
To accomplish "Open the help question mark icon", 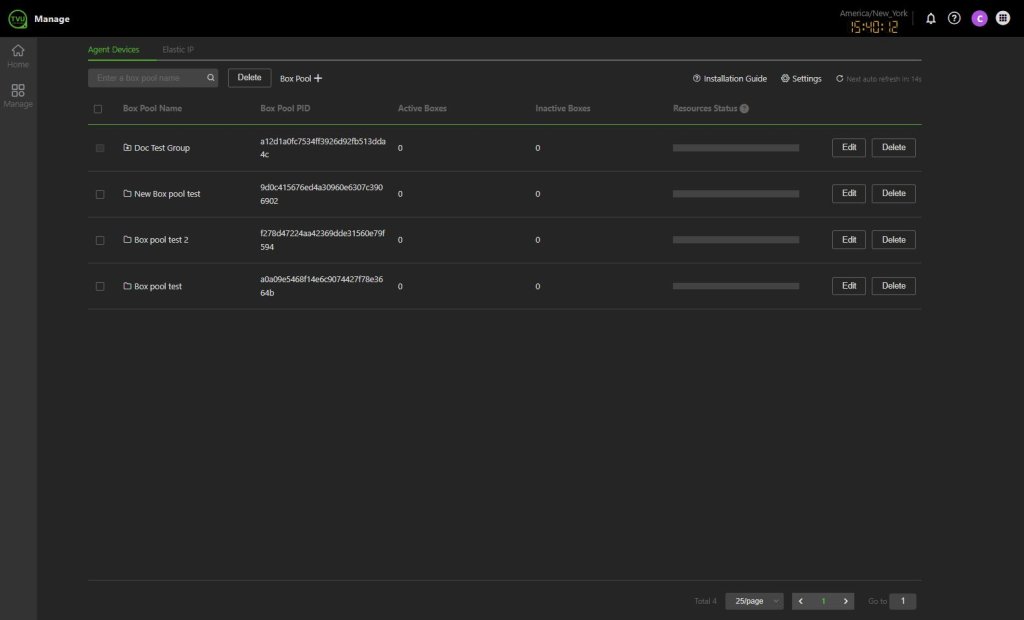I will tap(954, 18).
